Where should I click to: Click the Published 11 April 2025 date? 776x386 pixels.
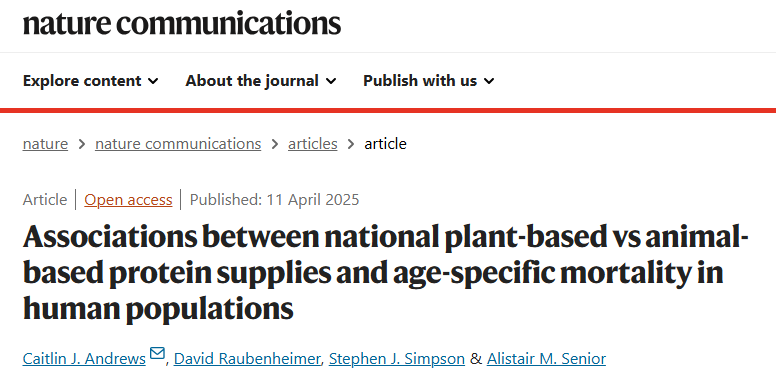click(275, 200)
